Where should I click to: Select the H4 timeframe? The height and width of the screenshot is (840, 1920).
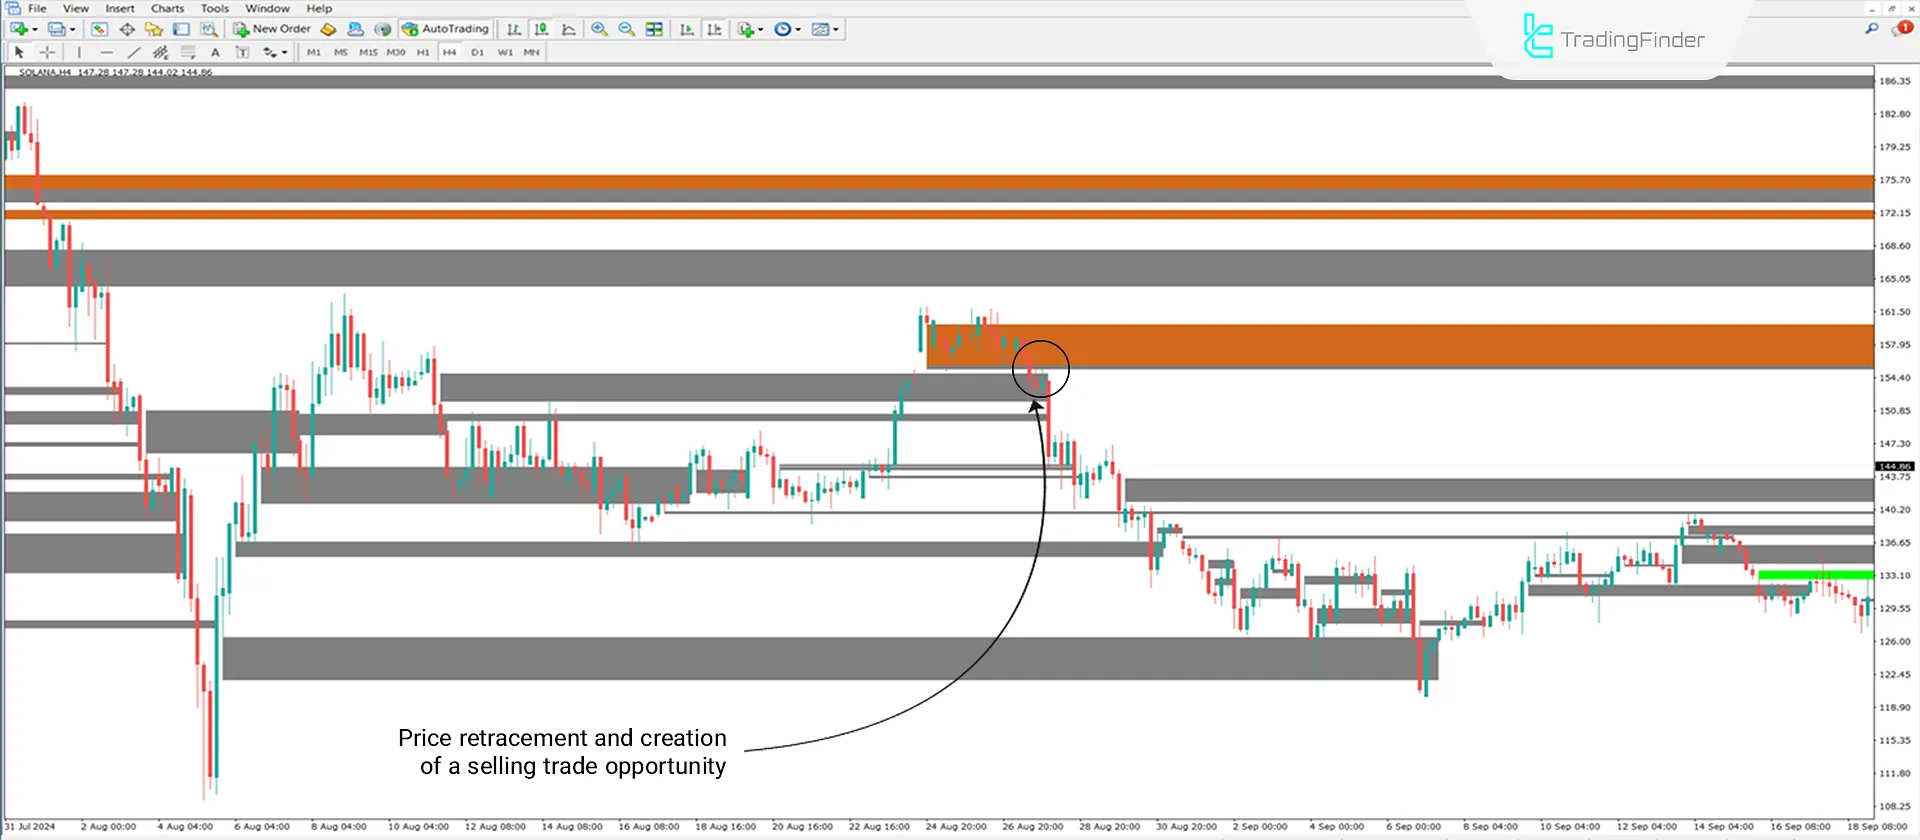tap(450, 52)
